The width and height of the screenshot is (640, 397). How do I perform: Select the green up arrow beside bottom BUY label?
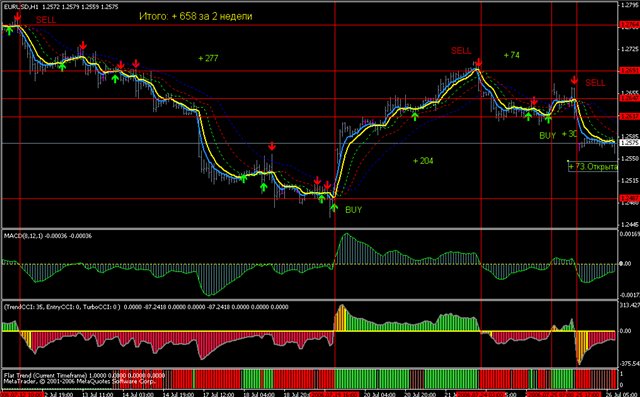334,207
